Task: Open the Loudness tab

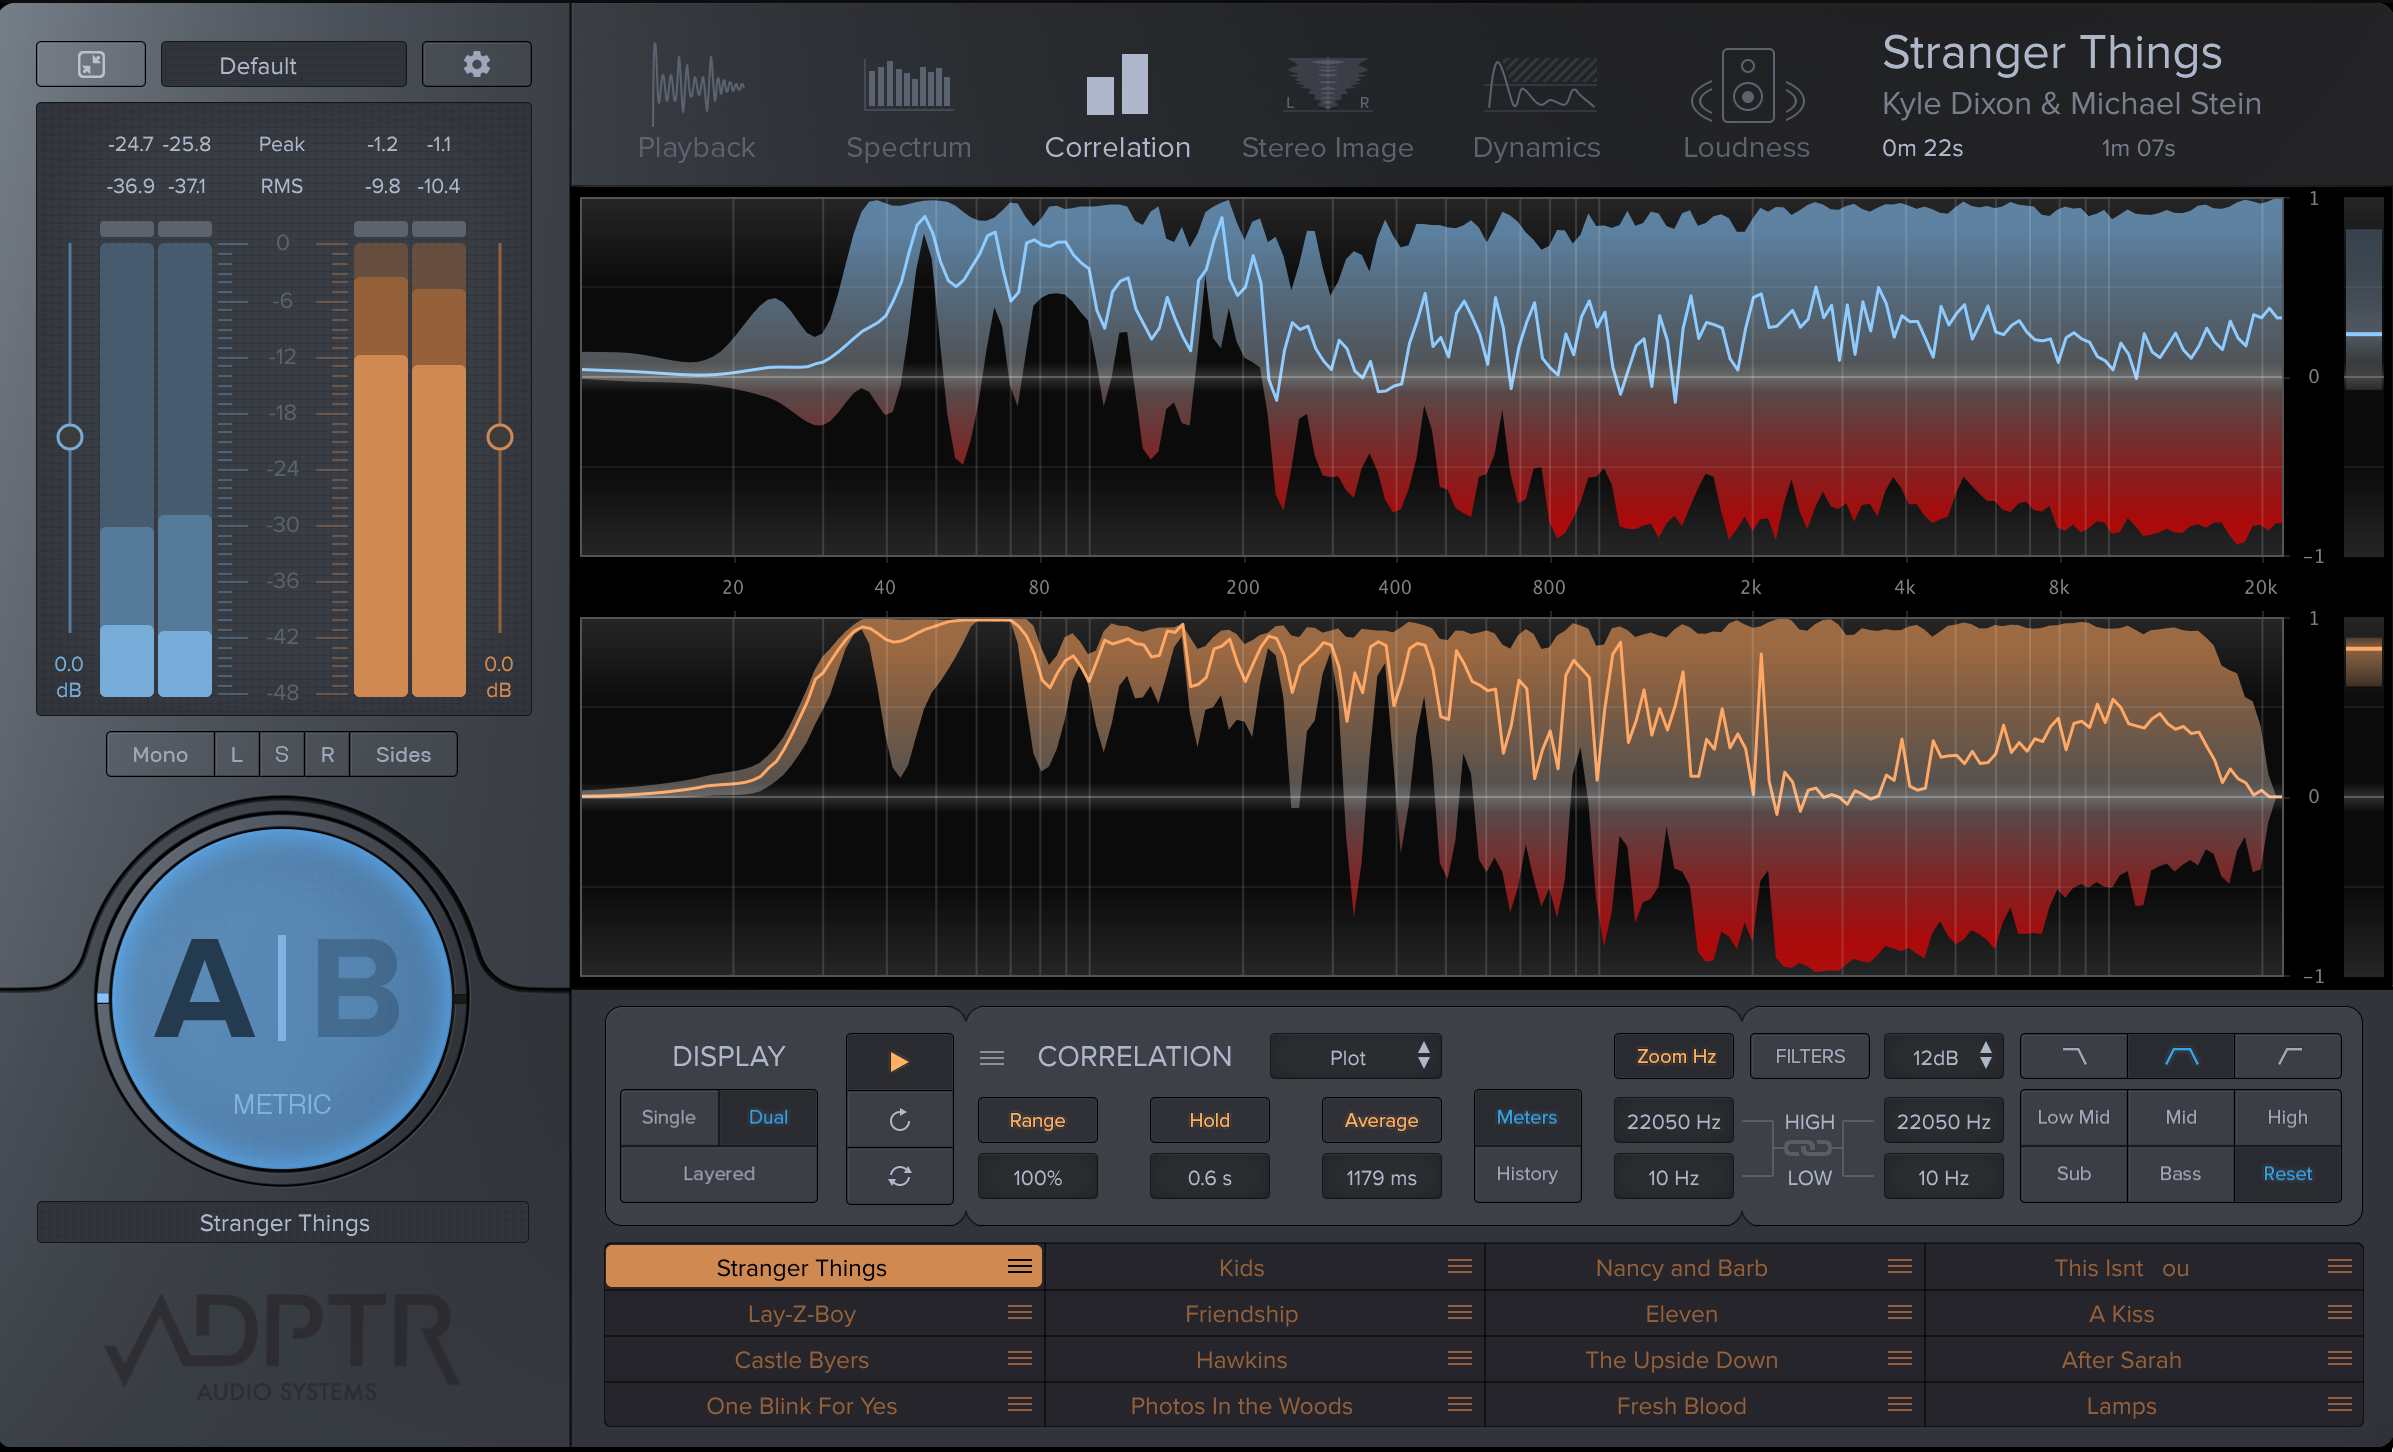Action: (1746, 103)
